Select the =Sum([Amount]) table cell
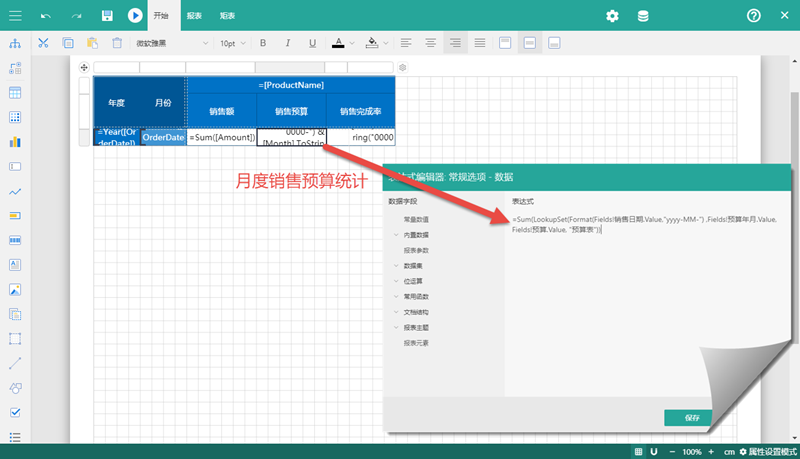 pos(221,137)
